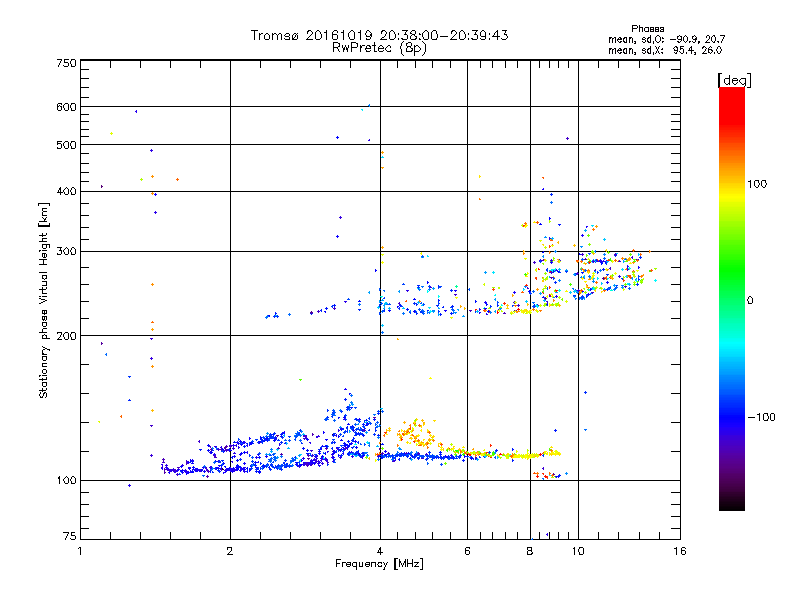Click the 'Stationary phase Virtual Height [km]' axis label
Screen dimensions: 800x600
[43, 301]
